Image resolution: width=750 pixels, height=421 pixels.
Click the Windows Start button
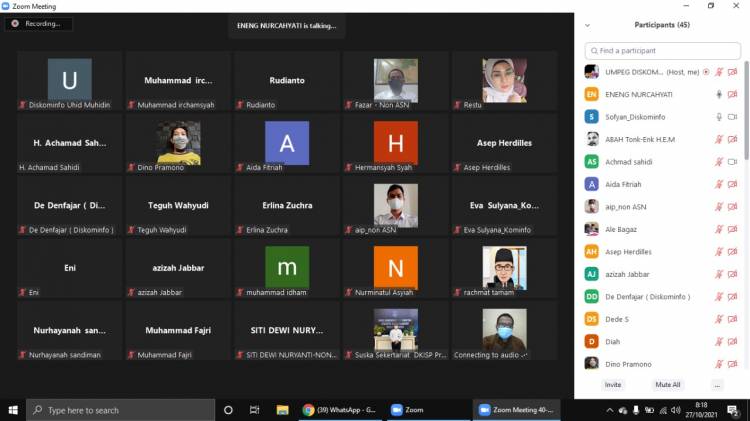point(13,410)
